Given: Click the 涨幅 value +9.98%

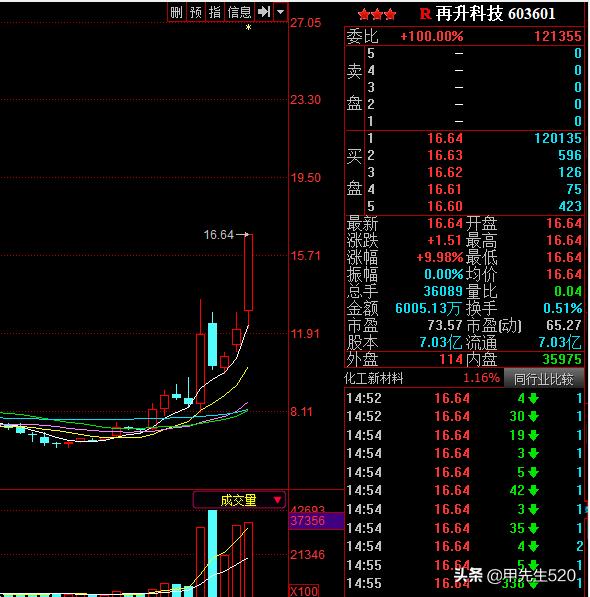Looking at the screenshot, I should [x=440, y=257].
